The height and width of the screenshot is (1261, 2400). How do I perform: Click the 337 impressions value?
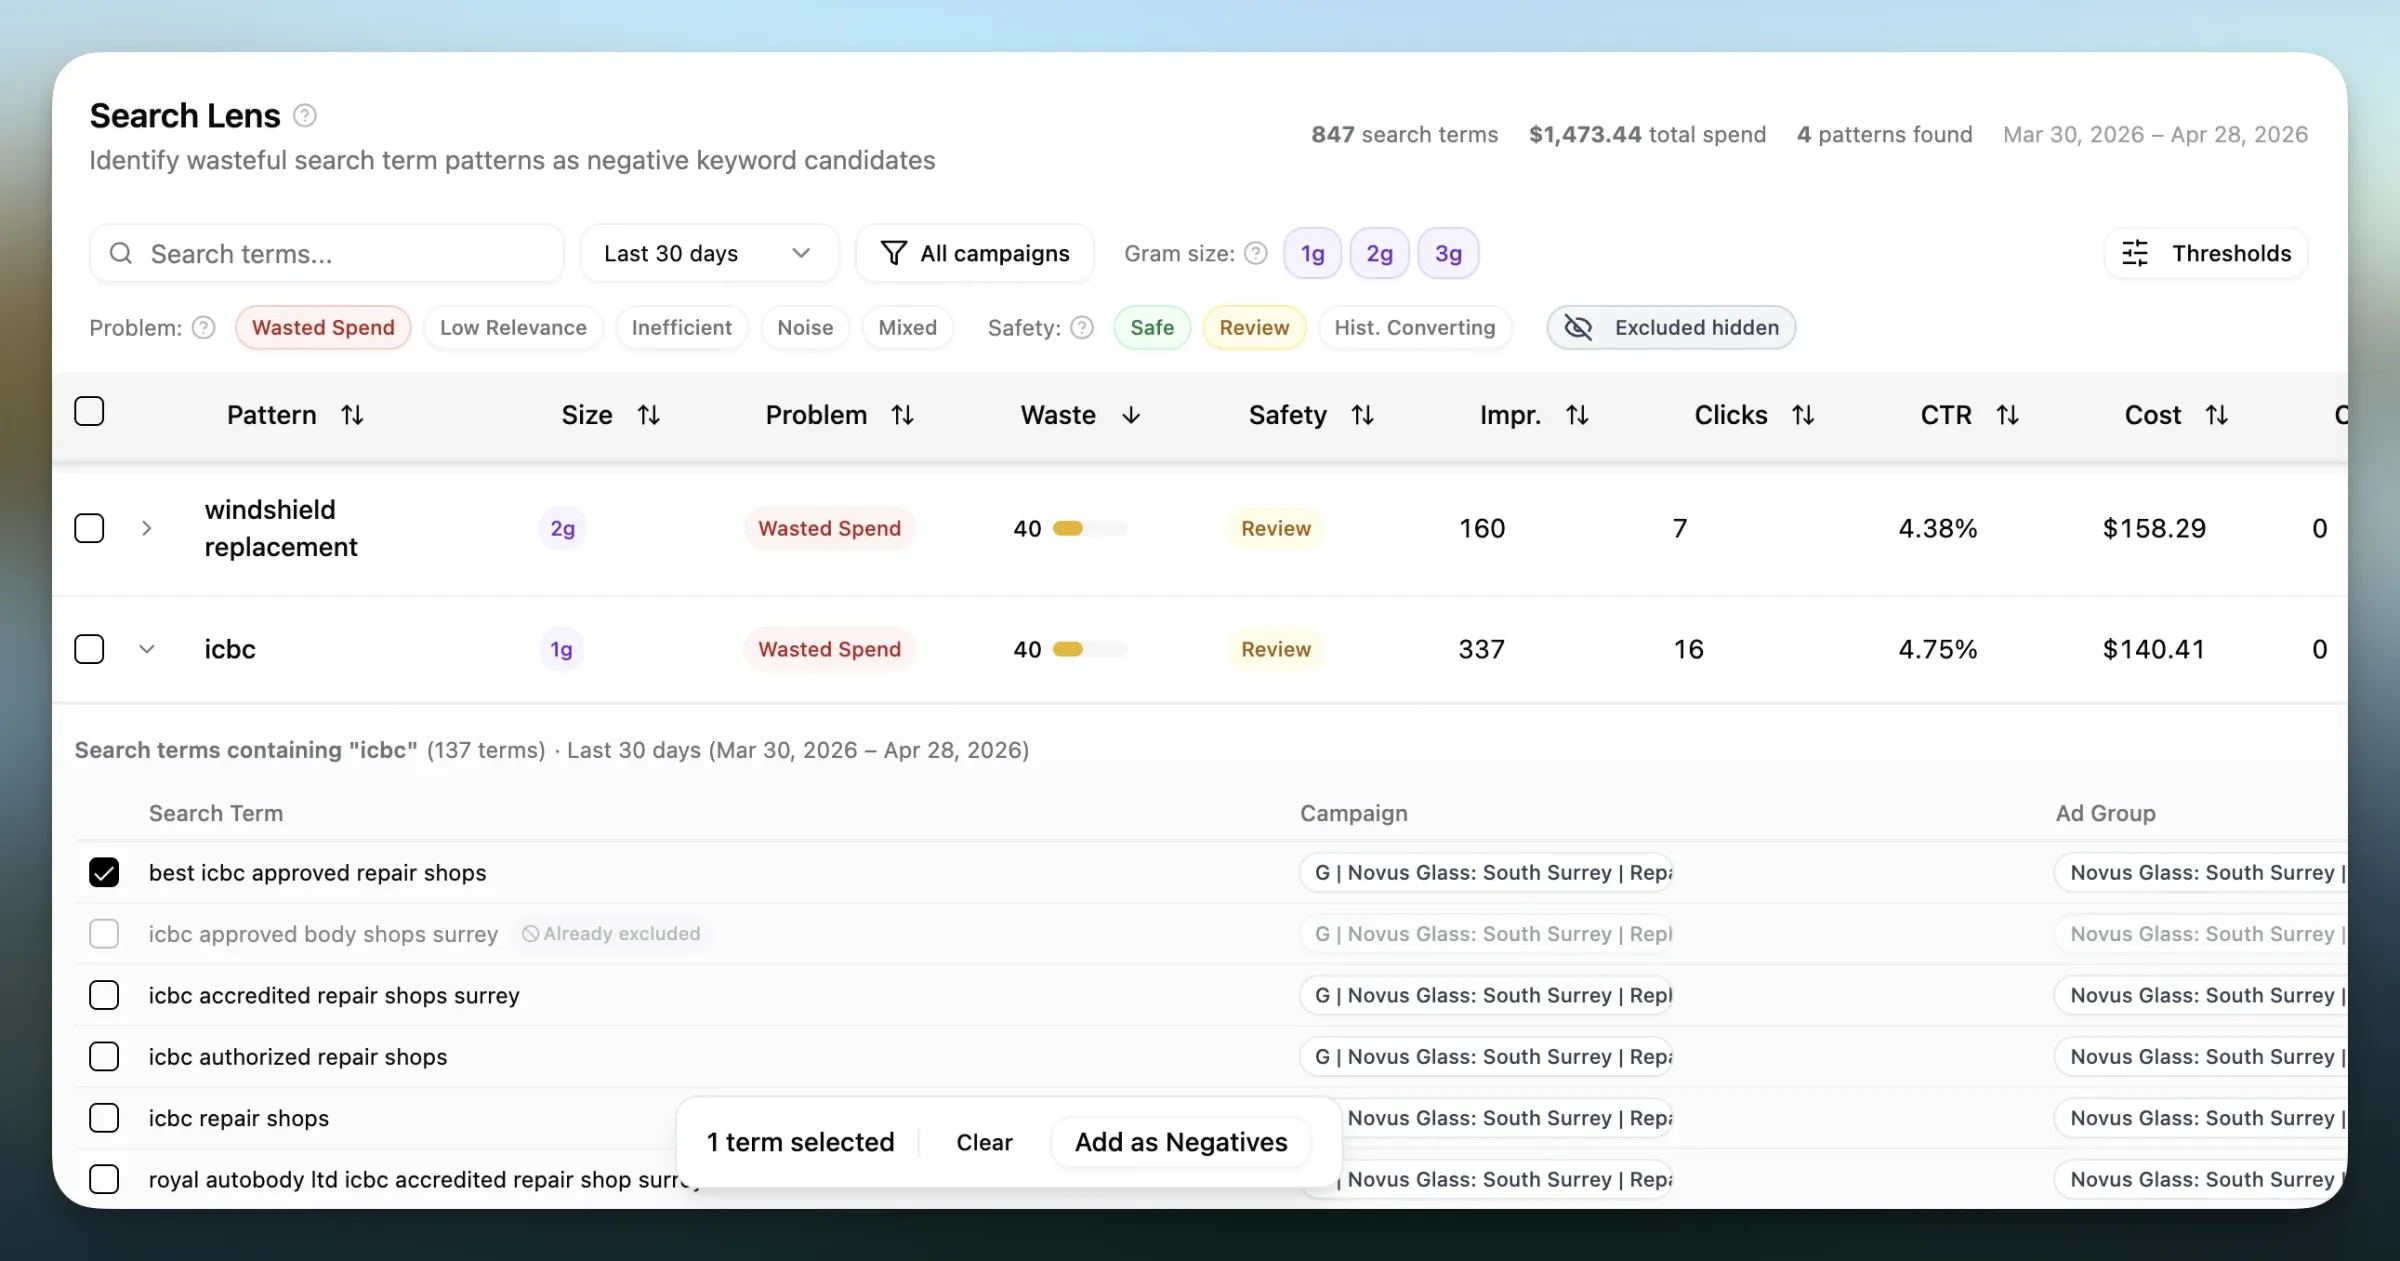point(1482,649)
